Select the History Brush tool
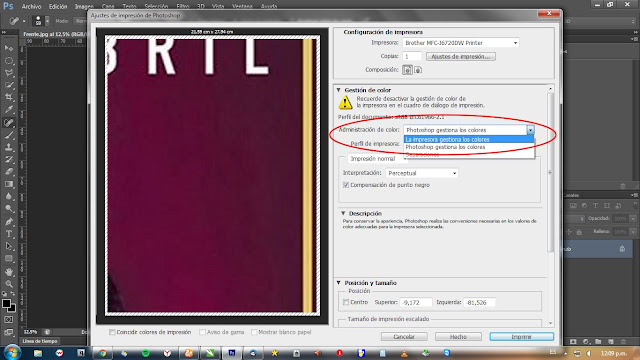The height and width of the screenshot is (360, 640). click(x=9, y=160)
